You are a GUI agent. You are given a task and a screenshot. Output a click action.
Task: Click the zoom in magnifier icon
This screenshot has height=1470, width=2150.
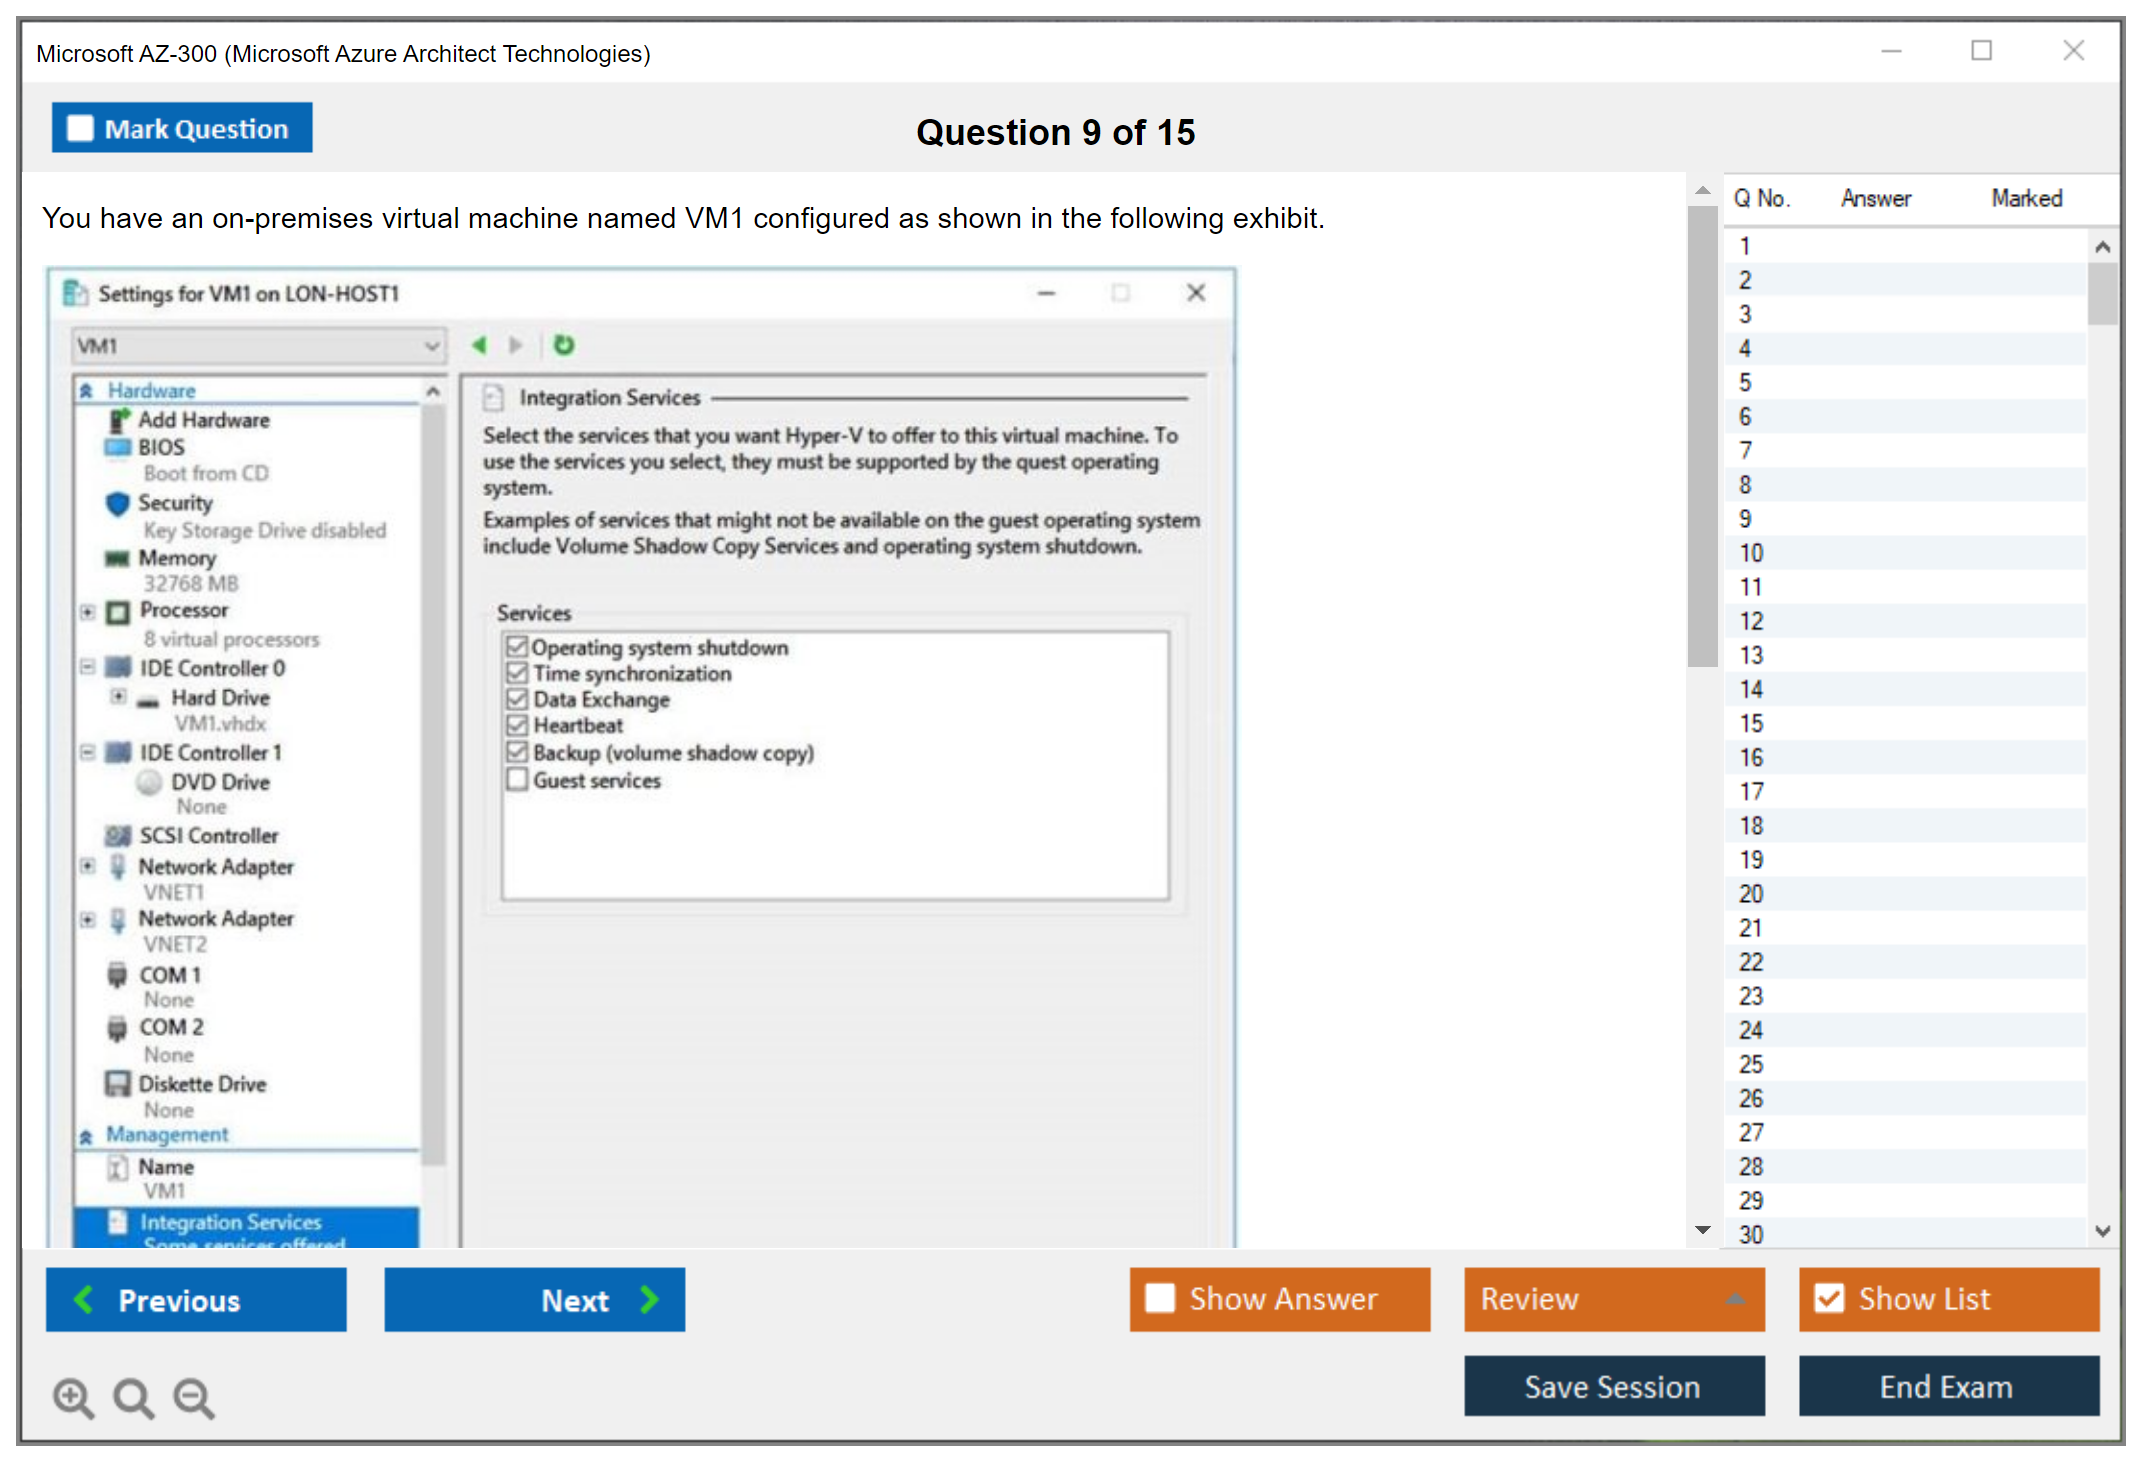click(72, 1397)
